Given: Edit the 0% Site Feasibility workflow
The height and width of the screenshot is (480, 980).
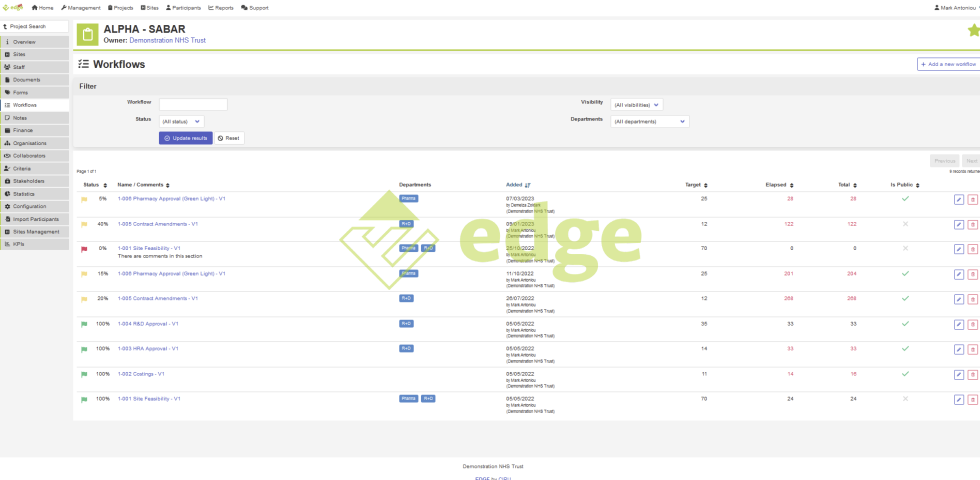Looking at the screenshot, I should [x=959, y=249].
